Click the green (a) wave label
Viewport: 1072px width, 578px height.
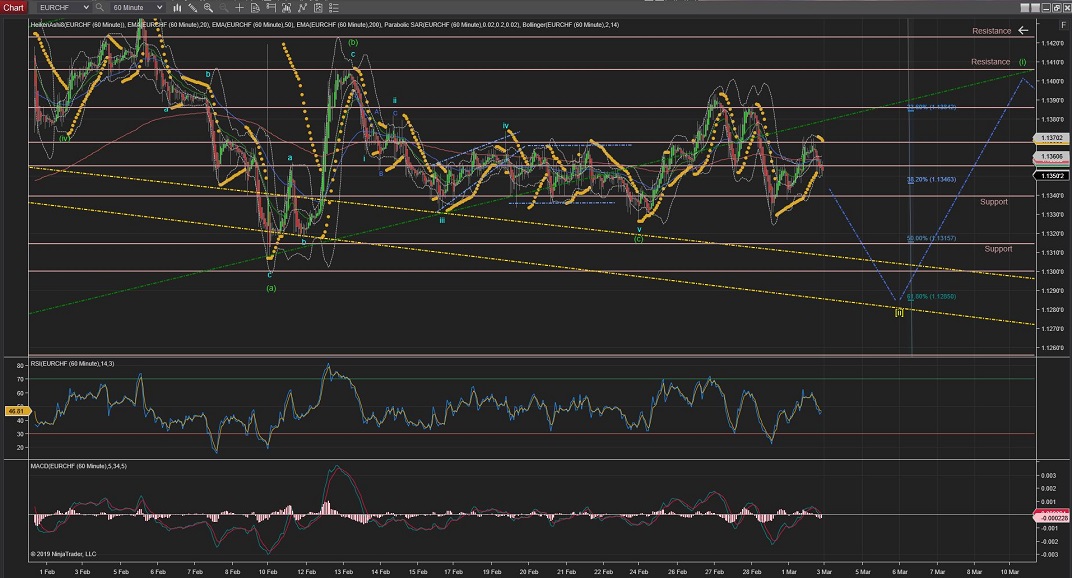(271, 288)
